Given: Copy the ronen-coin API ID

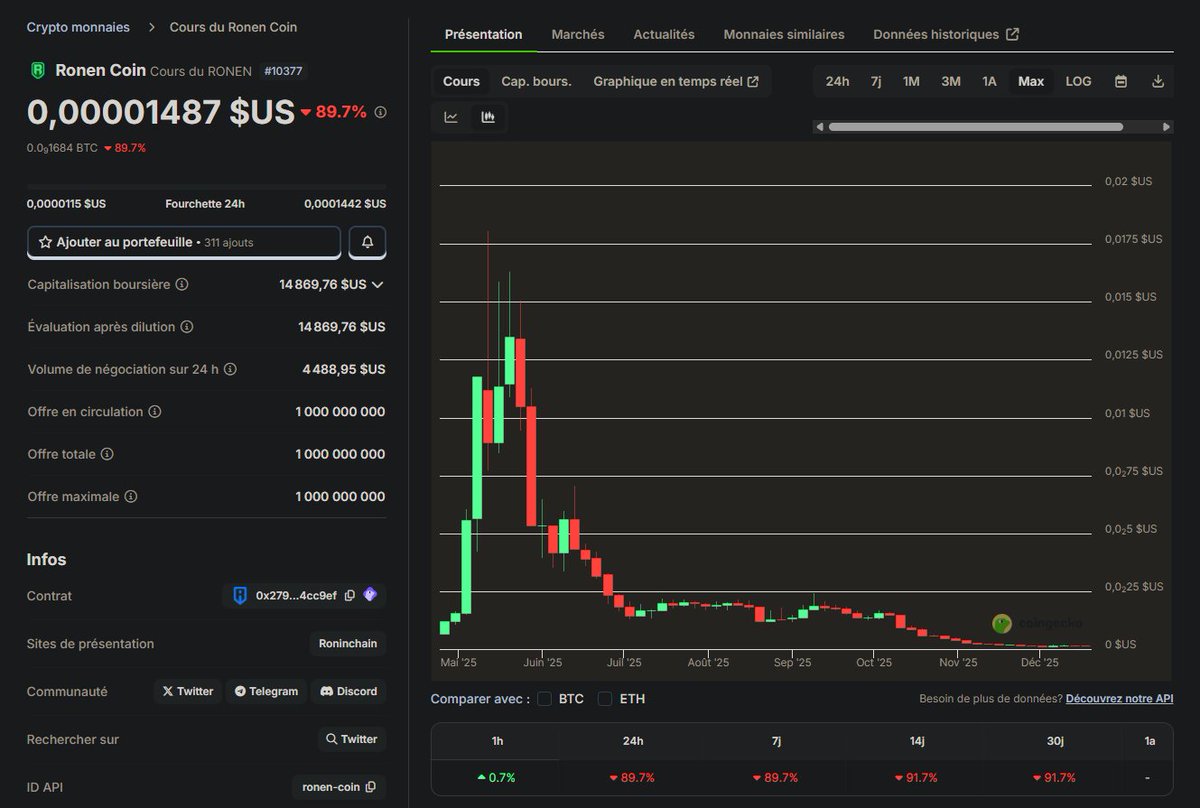Looking at the screenshot, I should coord(371,787).
